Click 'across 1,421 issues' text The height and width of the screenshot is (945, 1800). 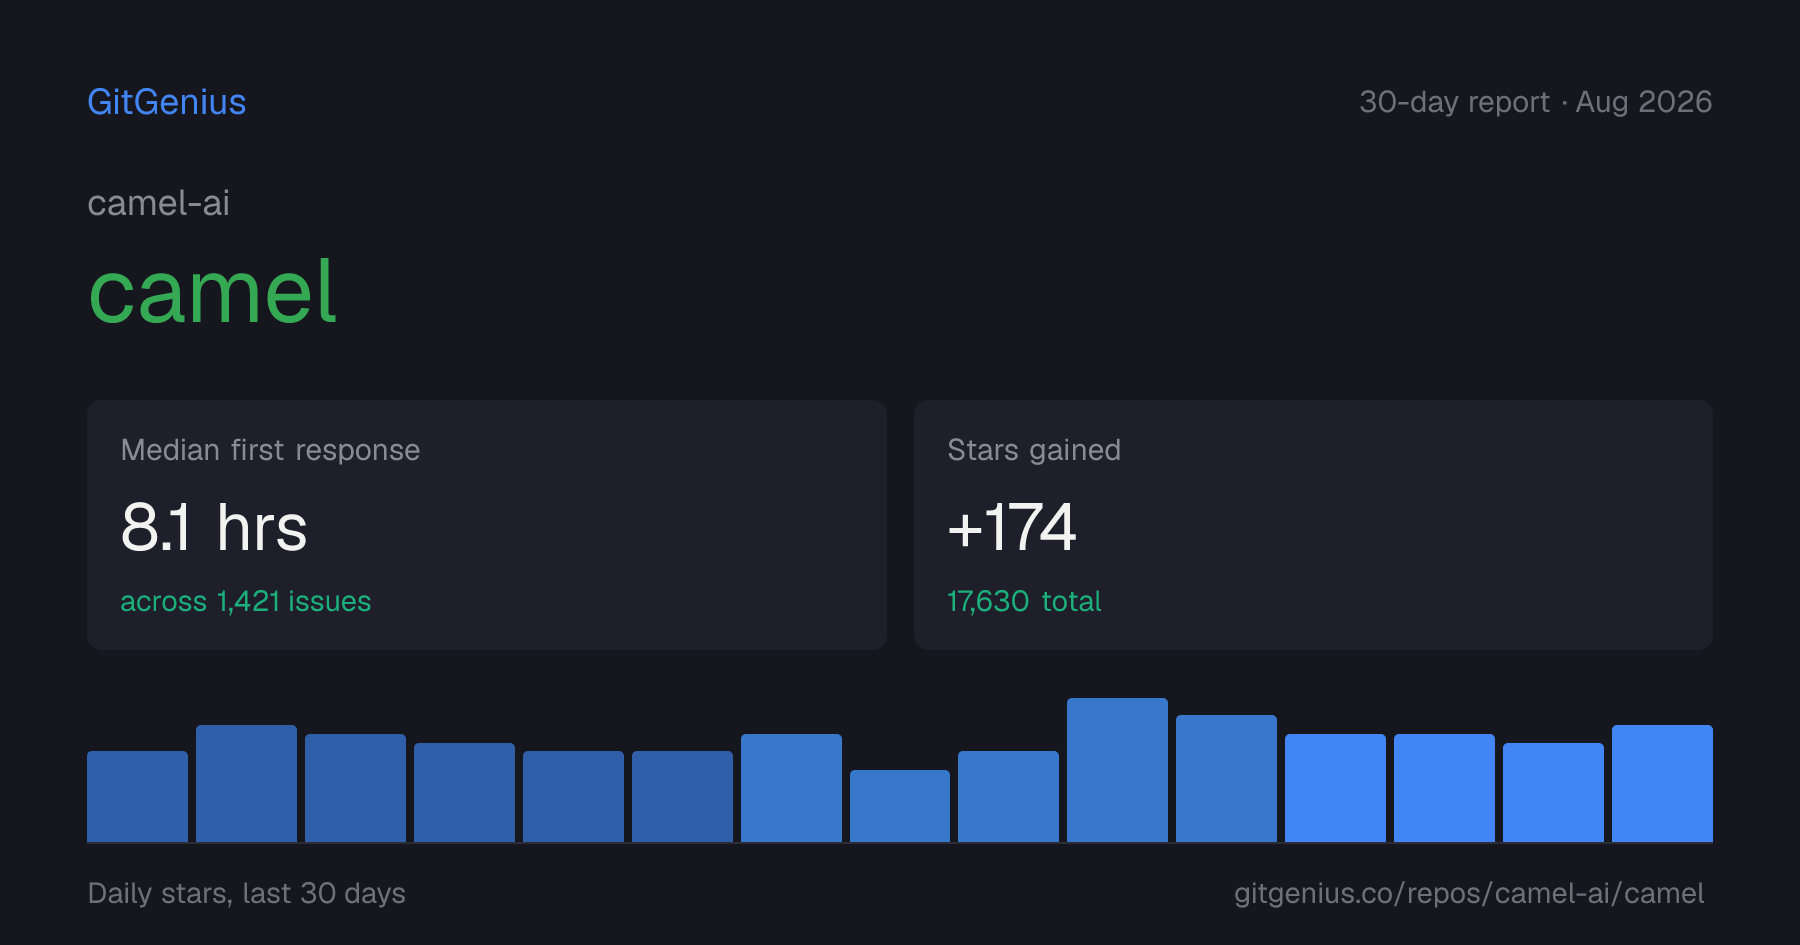tap(246, 601)
